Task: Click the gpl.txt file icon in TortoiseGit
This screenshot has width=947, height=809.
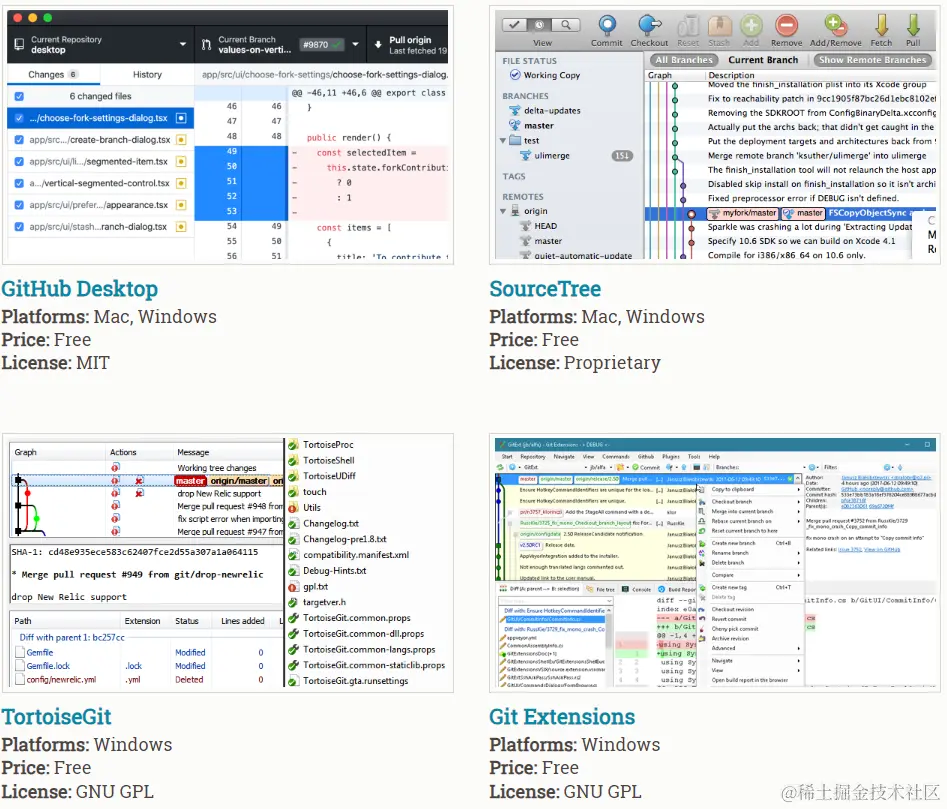Action: [293, 587]
